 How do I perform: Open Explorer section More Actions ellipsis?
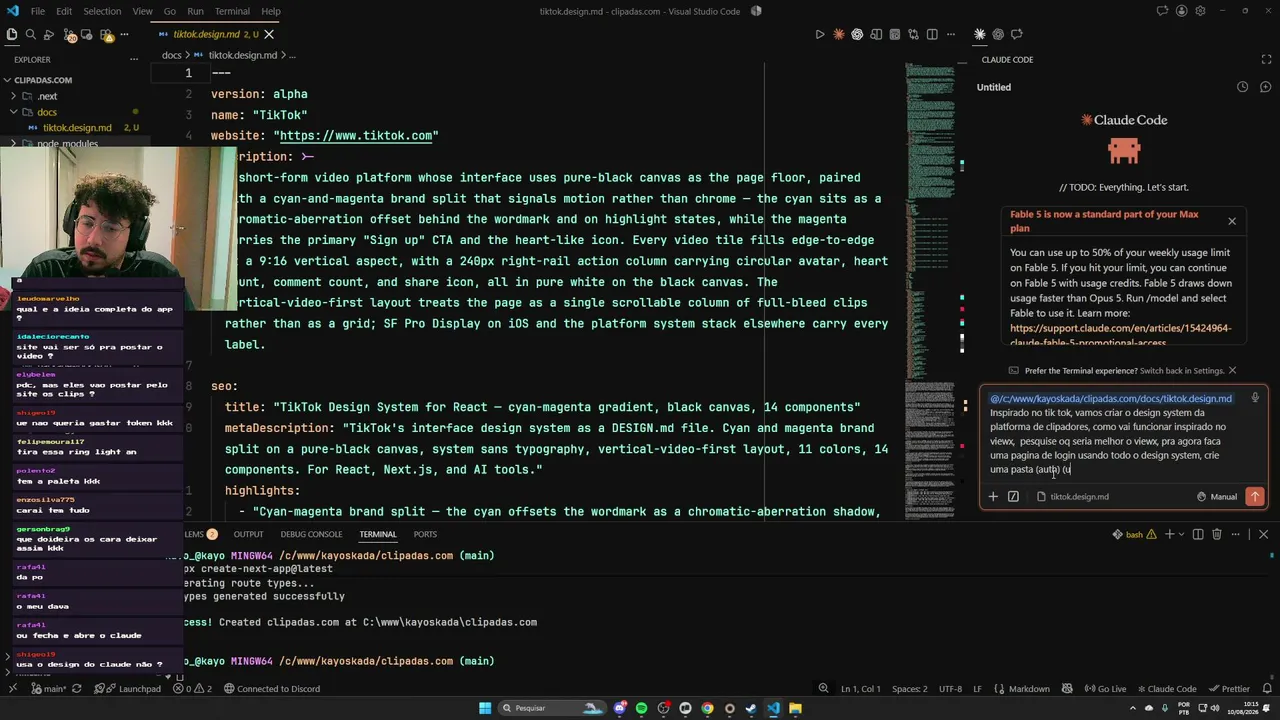134,59
